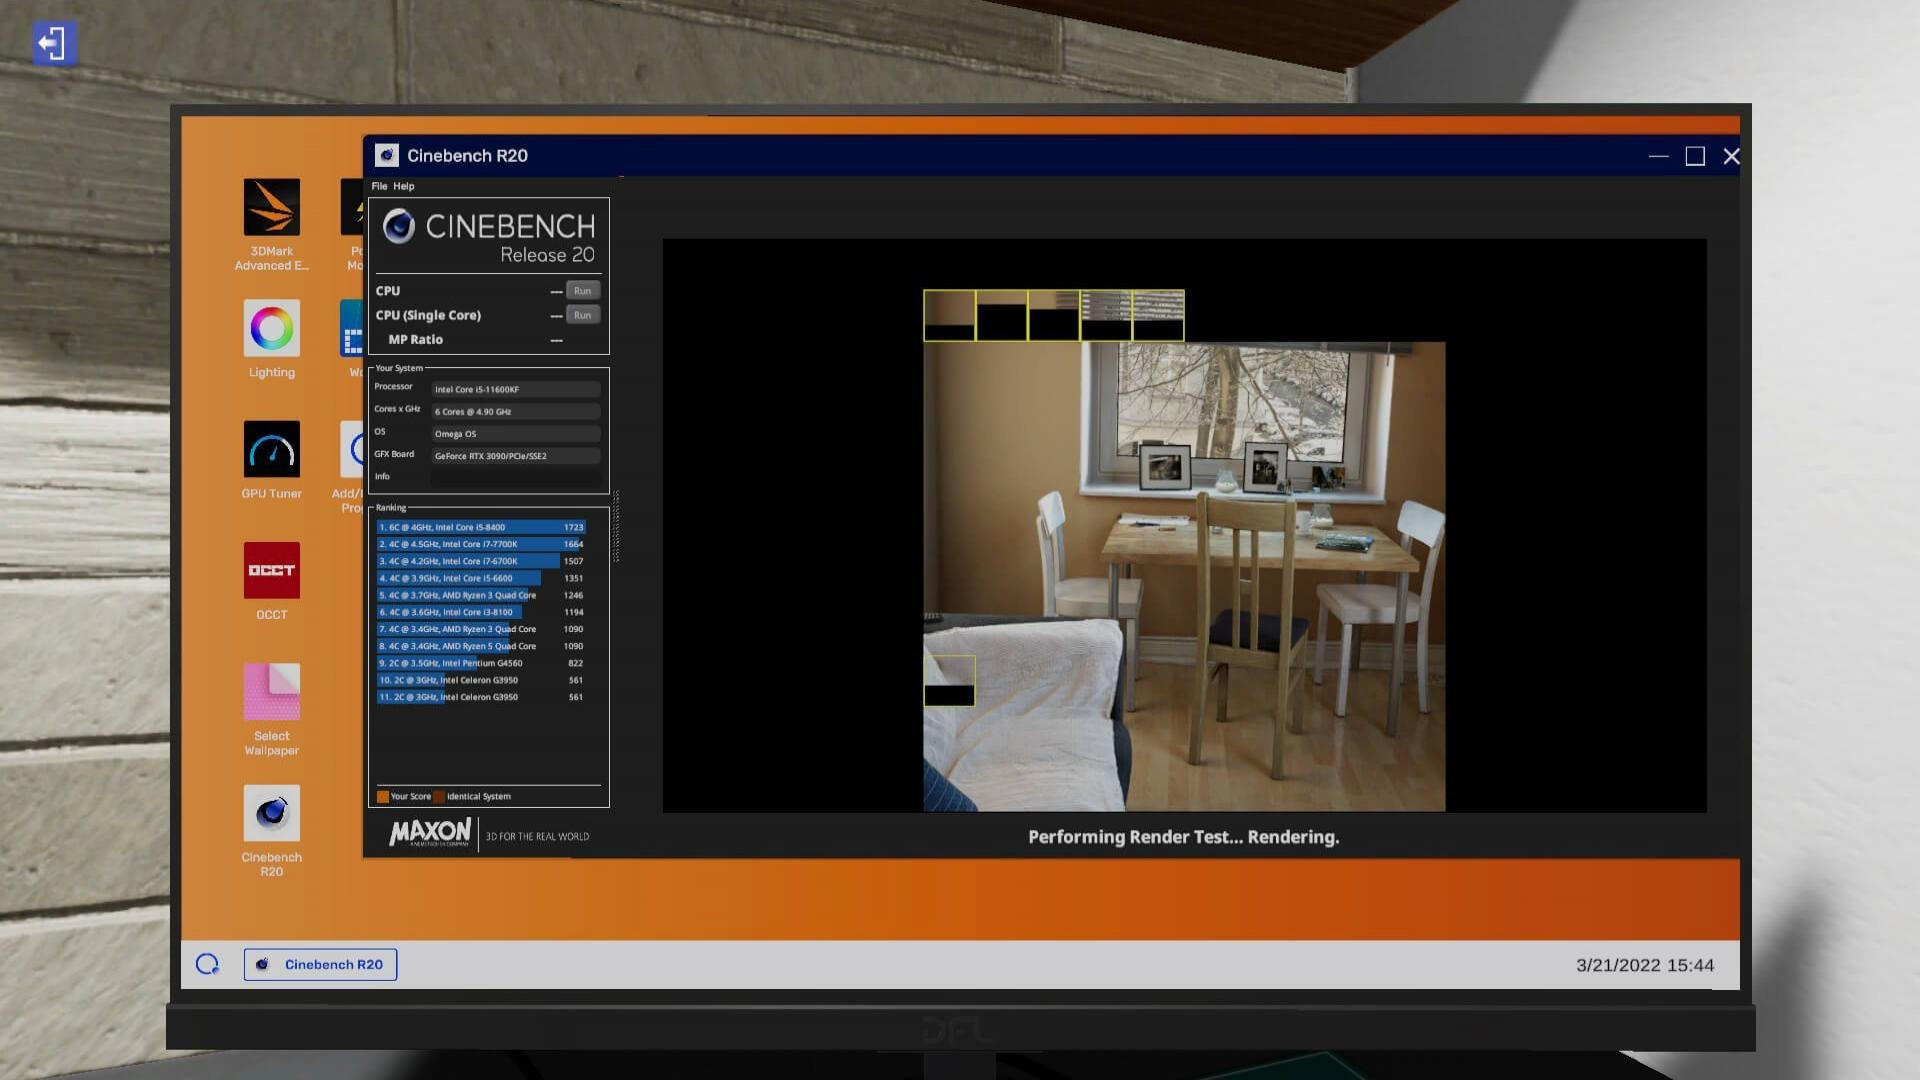Click the taskbar search/chat icon
The image size is (1920, 1080).
pos(206,963)
